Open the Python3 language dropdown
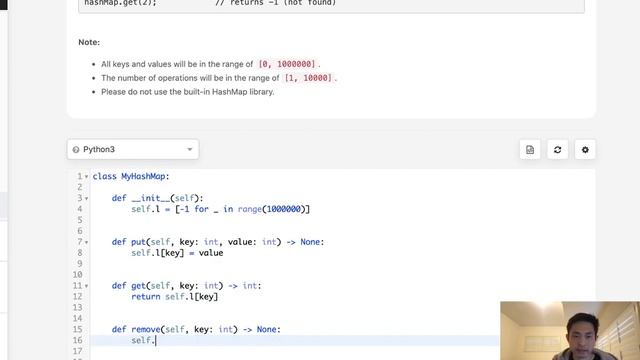This screenshot has height=360, width=640. click(133, 149)
